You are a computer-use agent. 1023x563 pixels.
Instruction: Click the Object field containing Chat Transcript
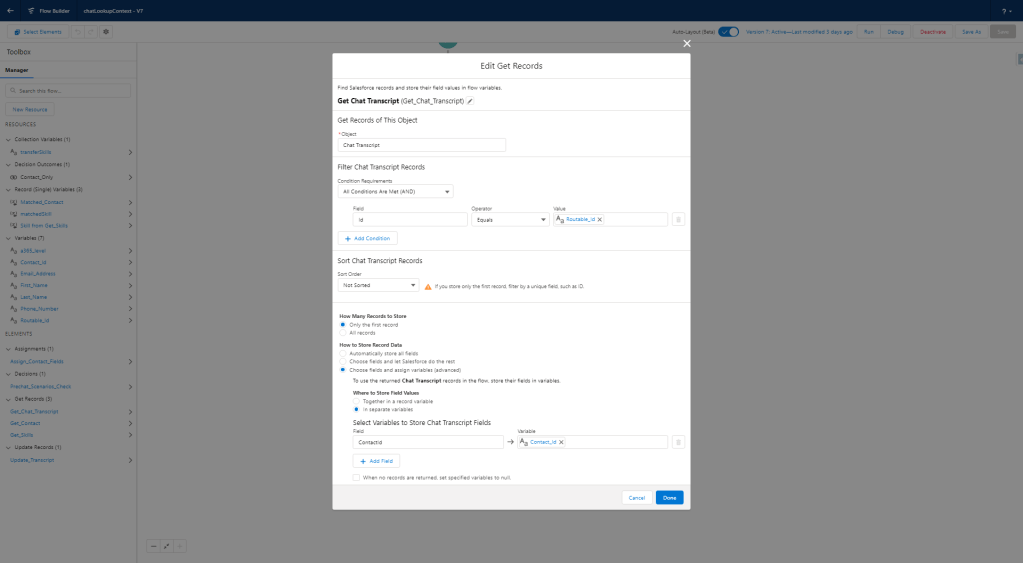pos(421,145)
